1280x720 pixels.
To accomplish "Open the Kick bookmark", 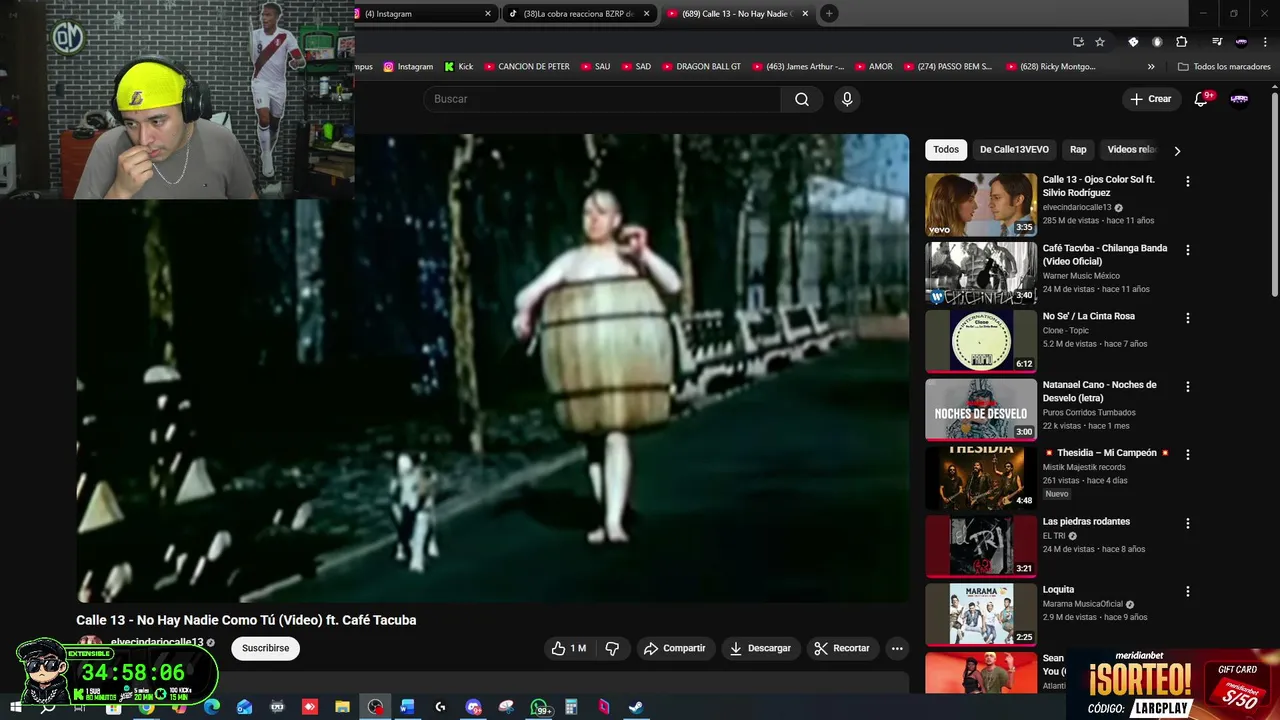I will (459, 67).
